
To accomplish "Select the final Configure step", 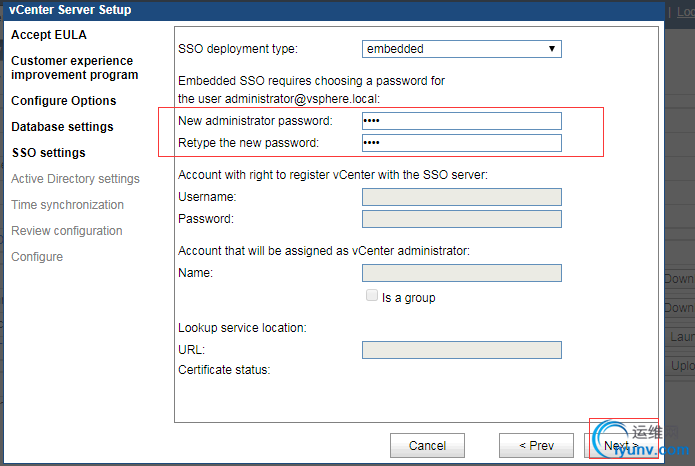I will click(x=37, y=257).
